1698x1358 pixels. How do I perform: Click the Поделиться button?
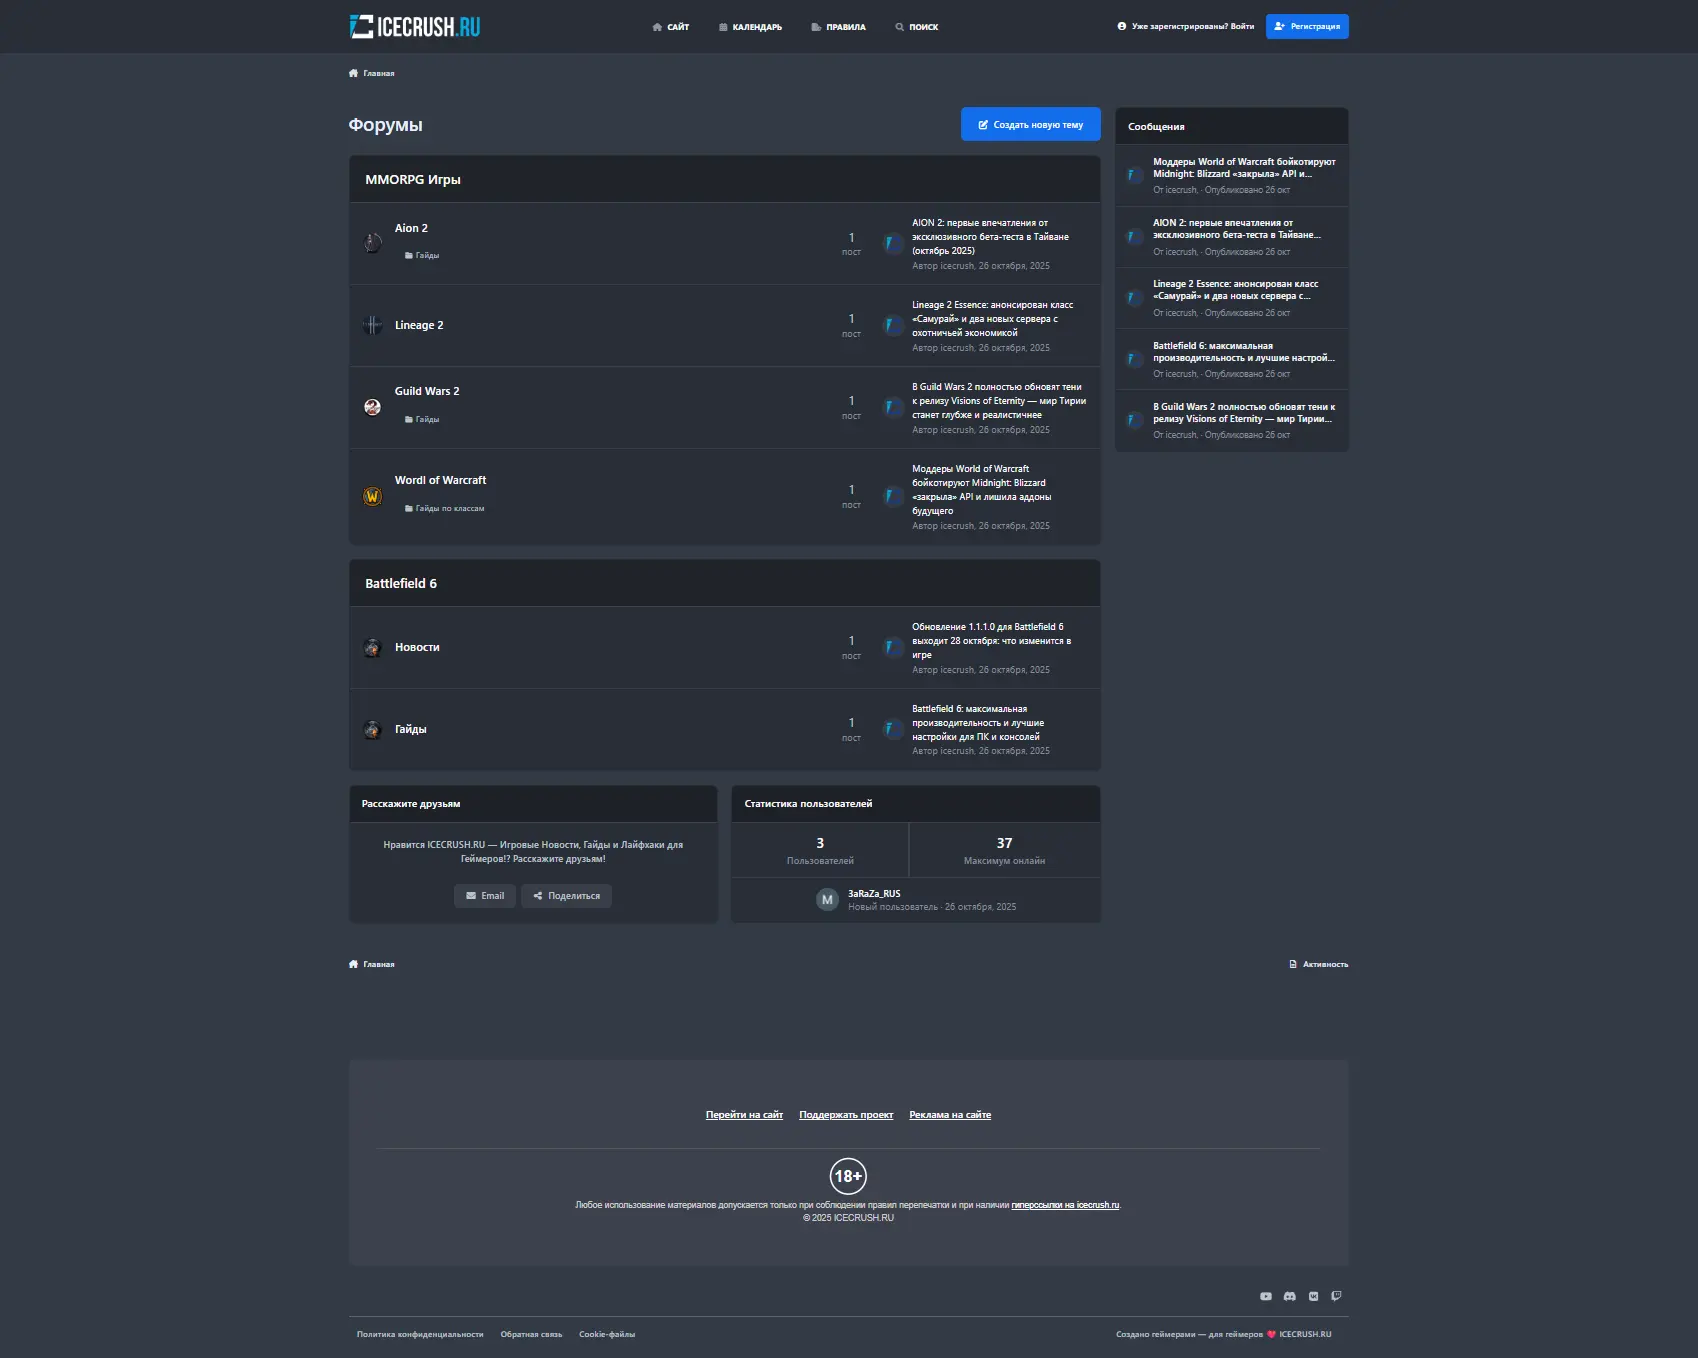[566, 896]
